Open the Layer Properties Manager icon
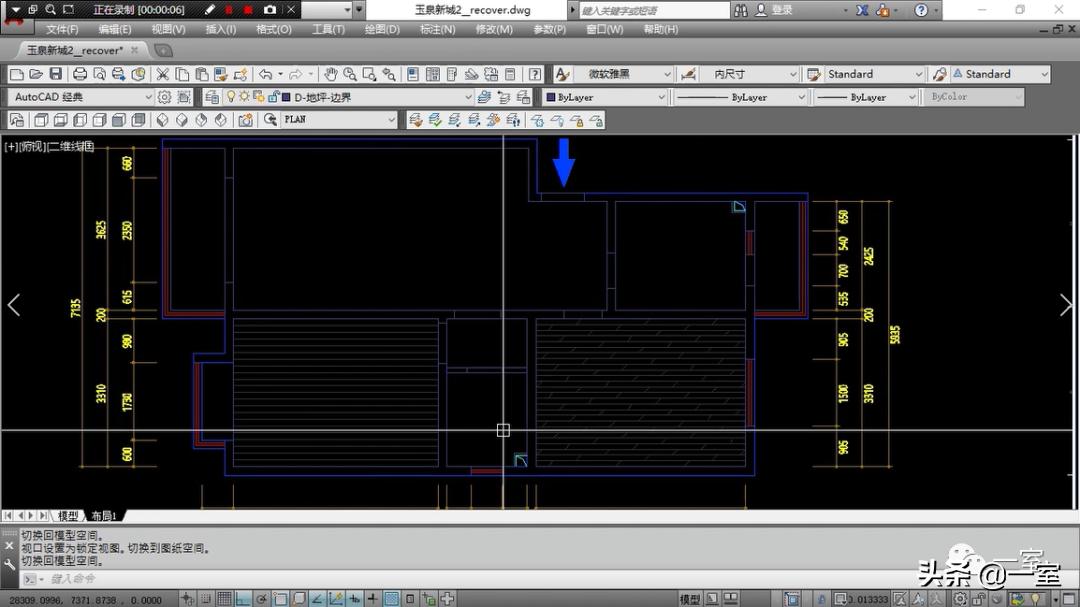 (x=211, y=97)
